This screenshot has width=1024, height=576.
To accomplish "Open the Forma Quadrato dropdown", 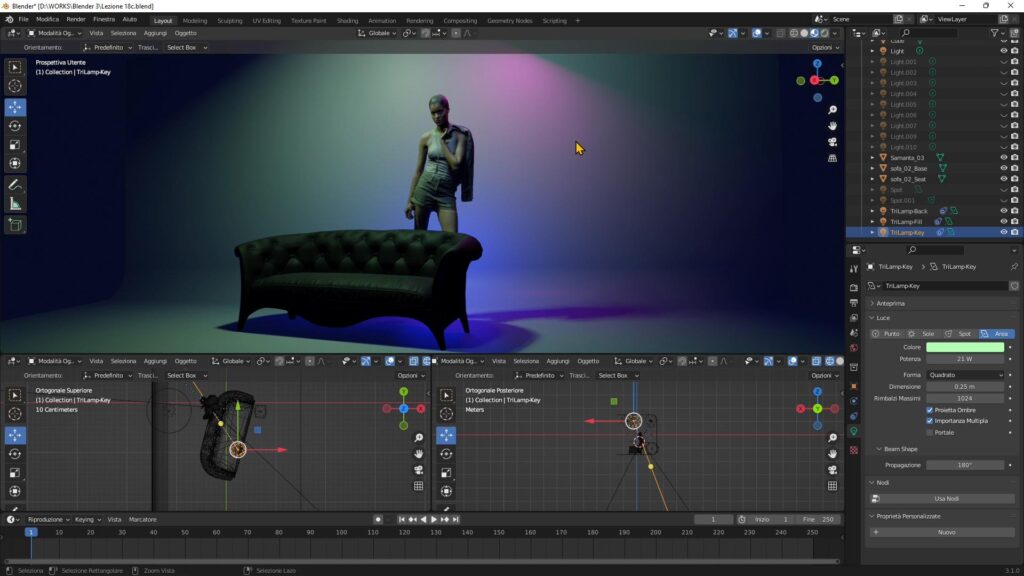I will click(x=965, y=375).
